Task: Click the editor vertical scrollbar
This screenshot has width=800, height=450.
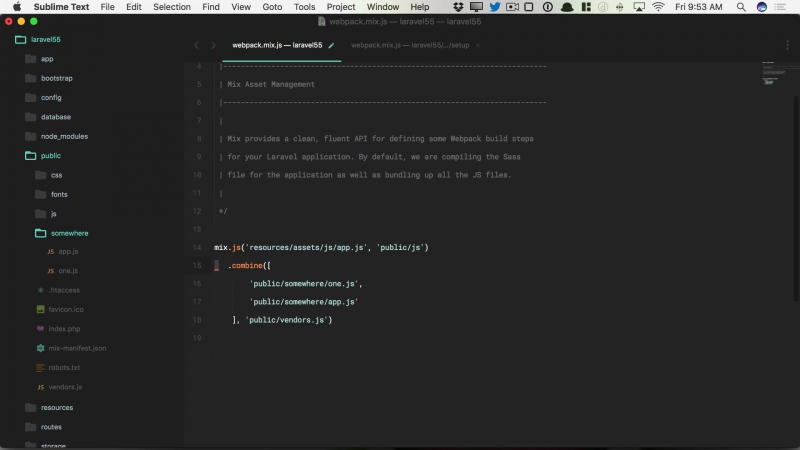Action: (x=796, y=199)
